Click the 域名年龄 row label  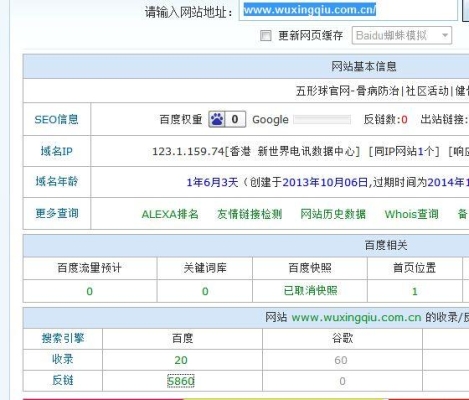(57, 181)
